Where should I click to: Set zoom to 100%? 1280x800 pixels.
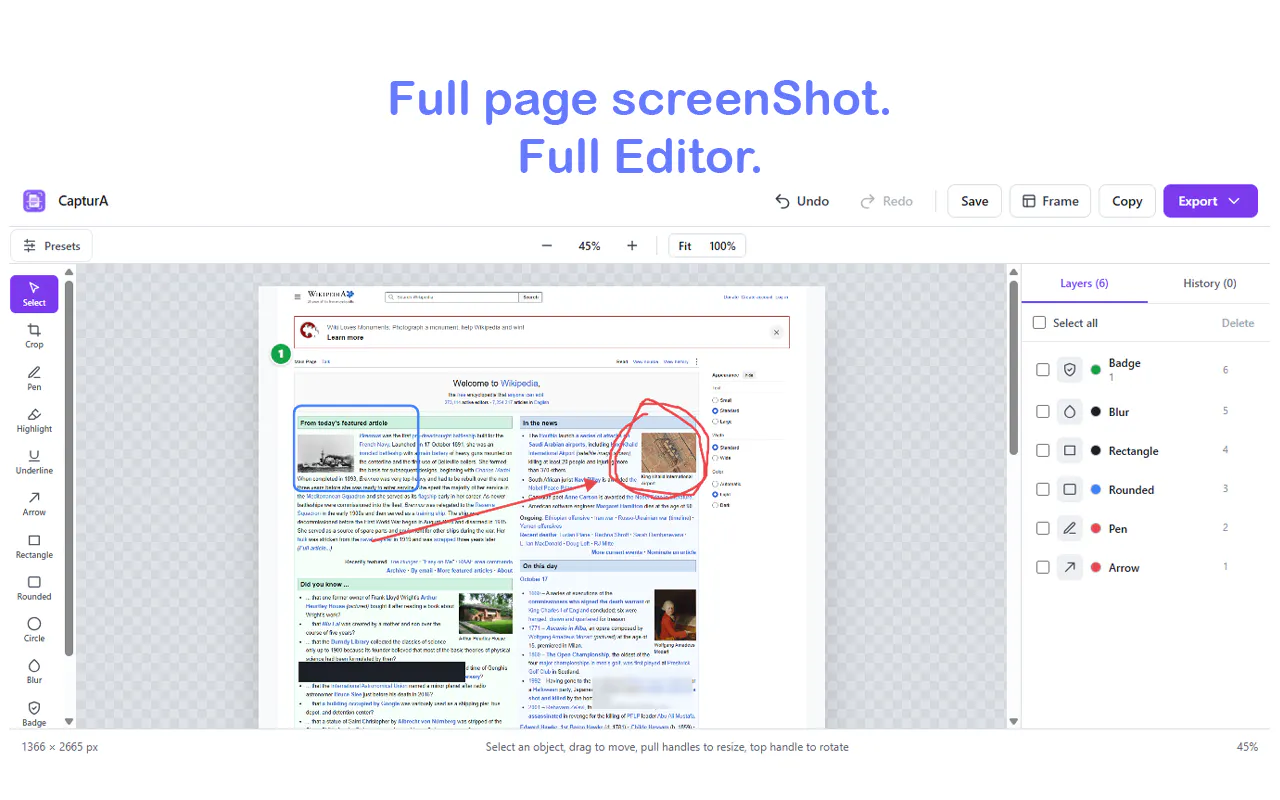coord(722,246)
